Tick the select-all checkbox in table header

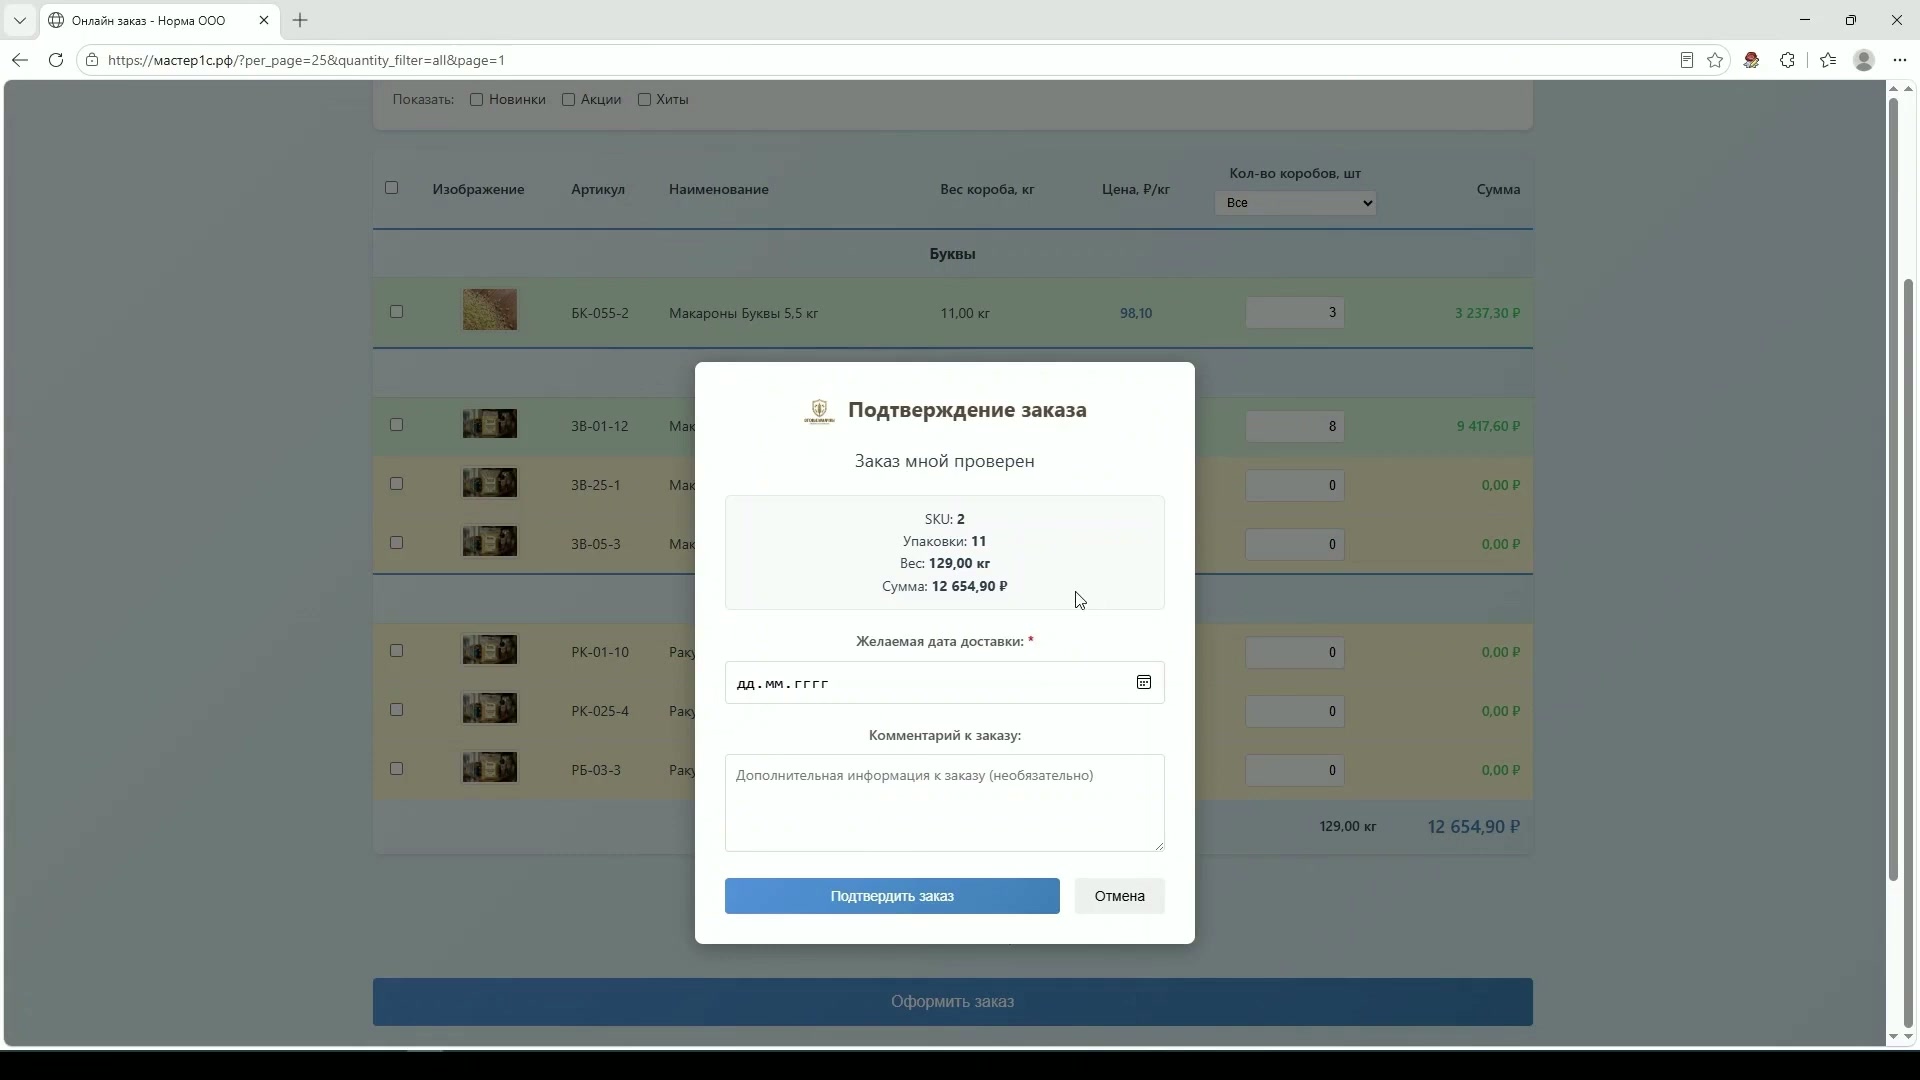click(x=391, y=187)
